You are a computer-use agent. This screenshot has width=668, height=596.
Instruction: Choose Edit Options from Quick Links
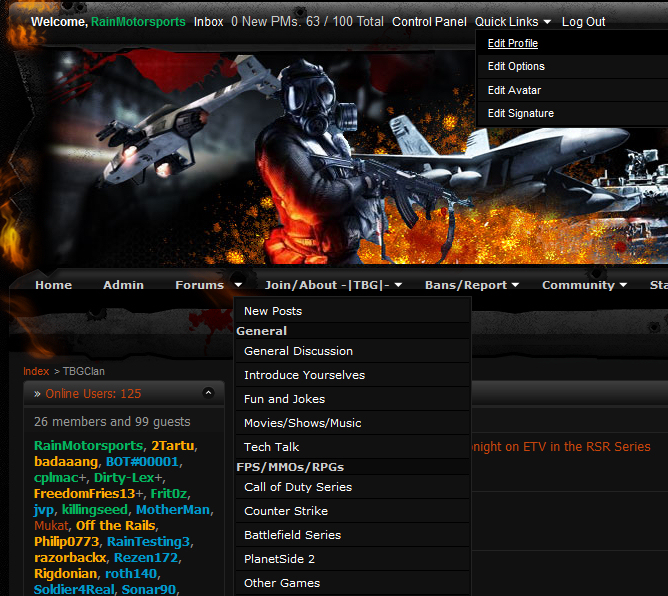pyautogui.click(x=516, y=66)
